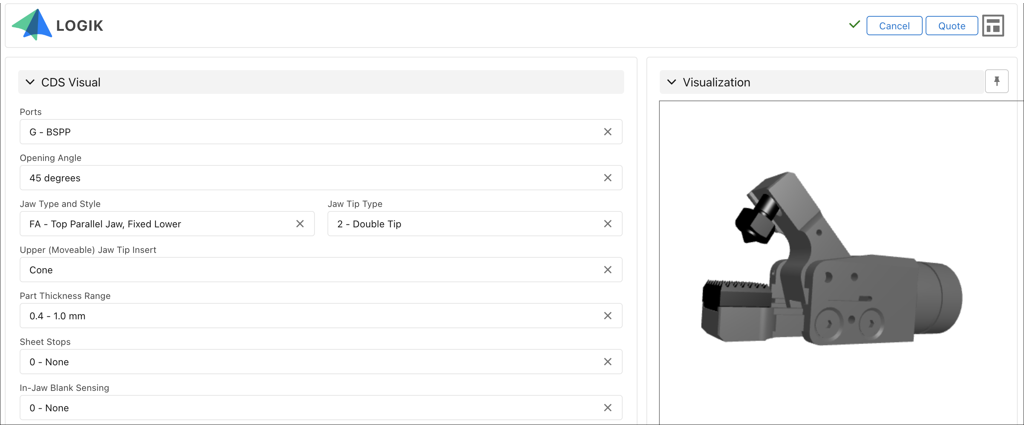The height and width of the screenshot is (425, 1024).
Task: Clear the Ports G - BSPP selection
Action: click(607, 132)
